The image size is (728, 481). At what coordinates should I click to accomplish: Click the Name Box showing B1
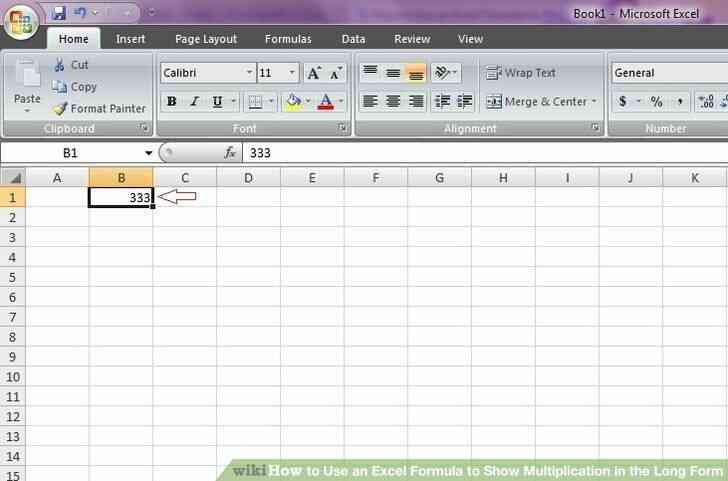70,153
